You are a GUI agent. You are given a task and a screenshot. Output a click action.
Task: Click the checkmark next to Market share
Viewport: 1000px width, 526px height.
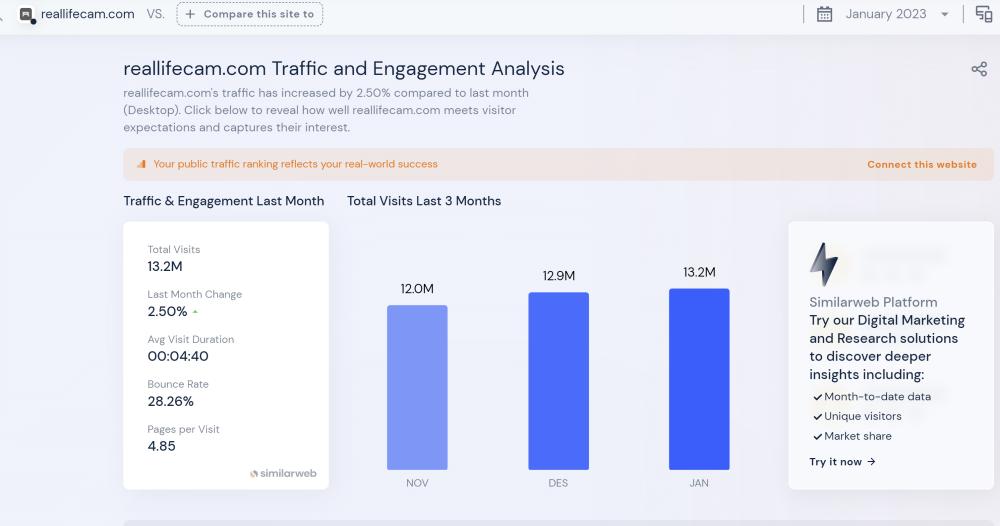coord(817,437)
